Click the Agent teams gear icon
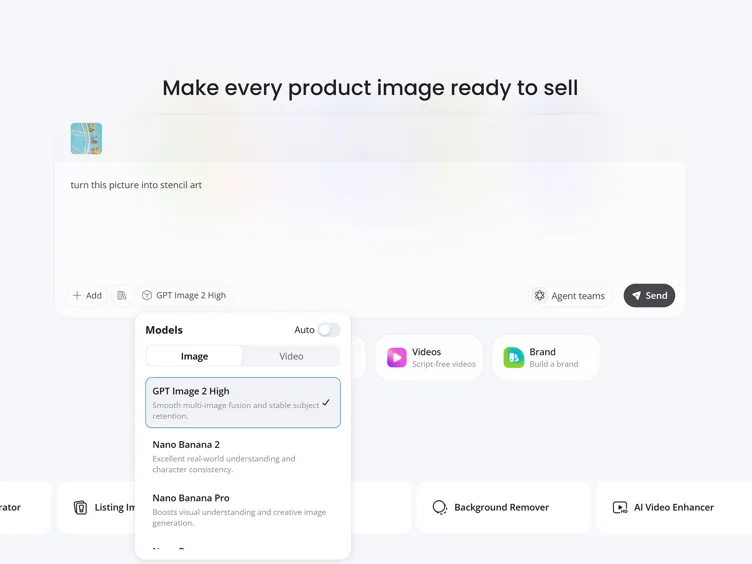The image size is (752, 564). [540, 295]
